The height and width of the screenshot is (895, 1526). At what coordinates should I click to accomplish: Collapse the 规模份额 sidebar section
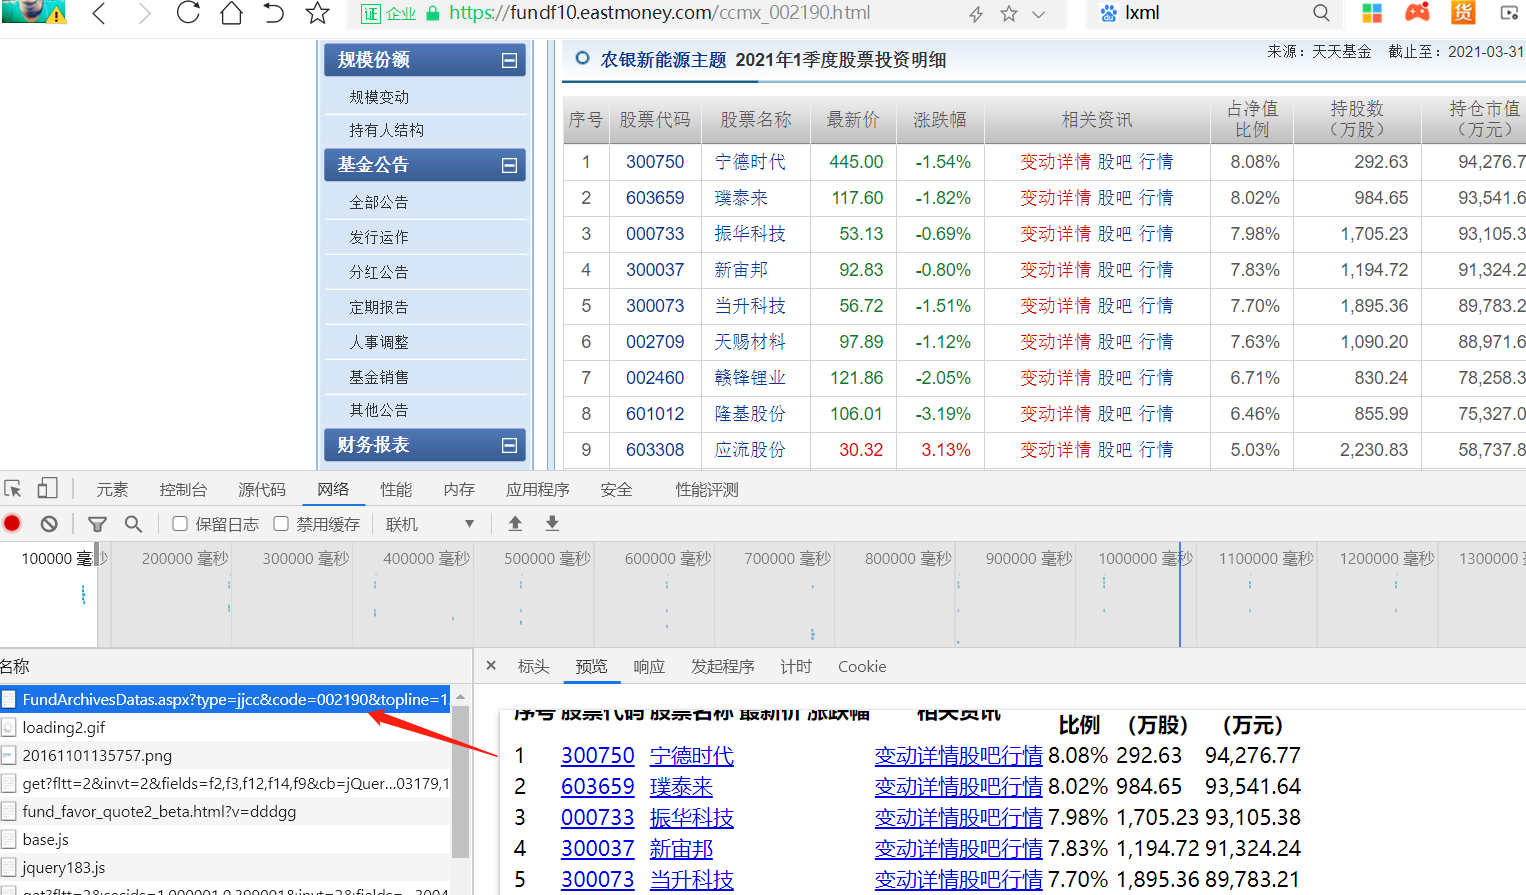[509, 60]
